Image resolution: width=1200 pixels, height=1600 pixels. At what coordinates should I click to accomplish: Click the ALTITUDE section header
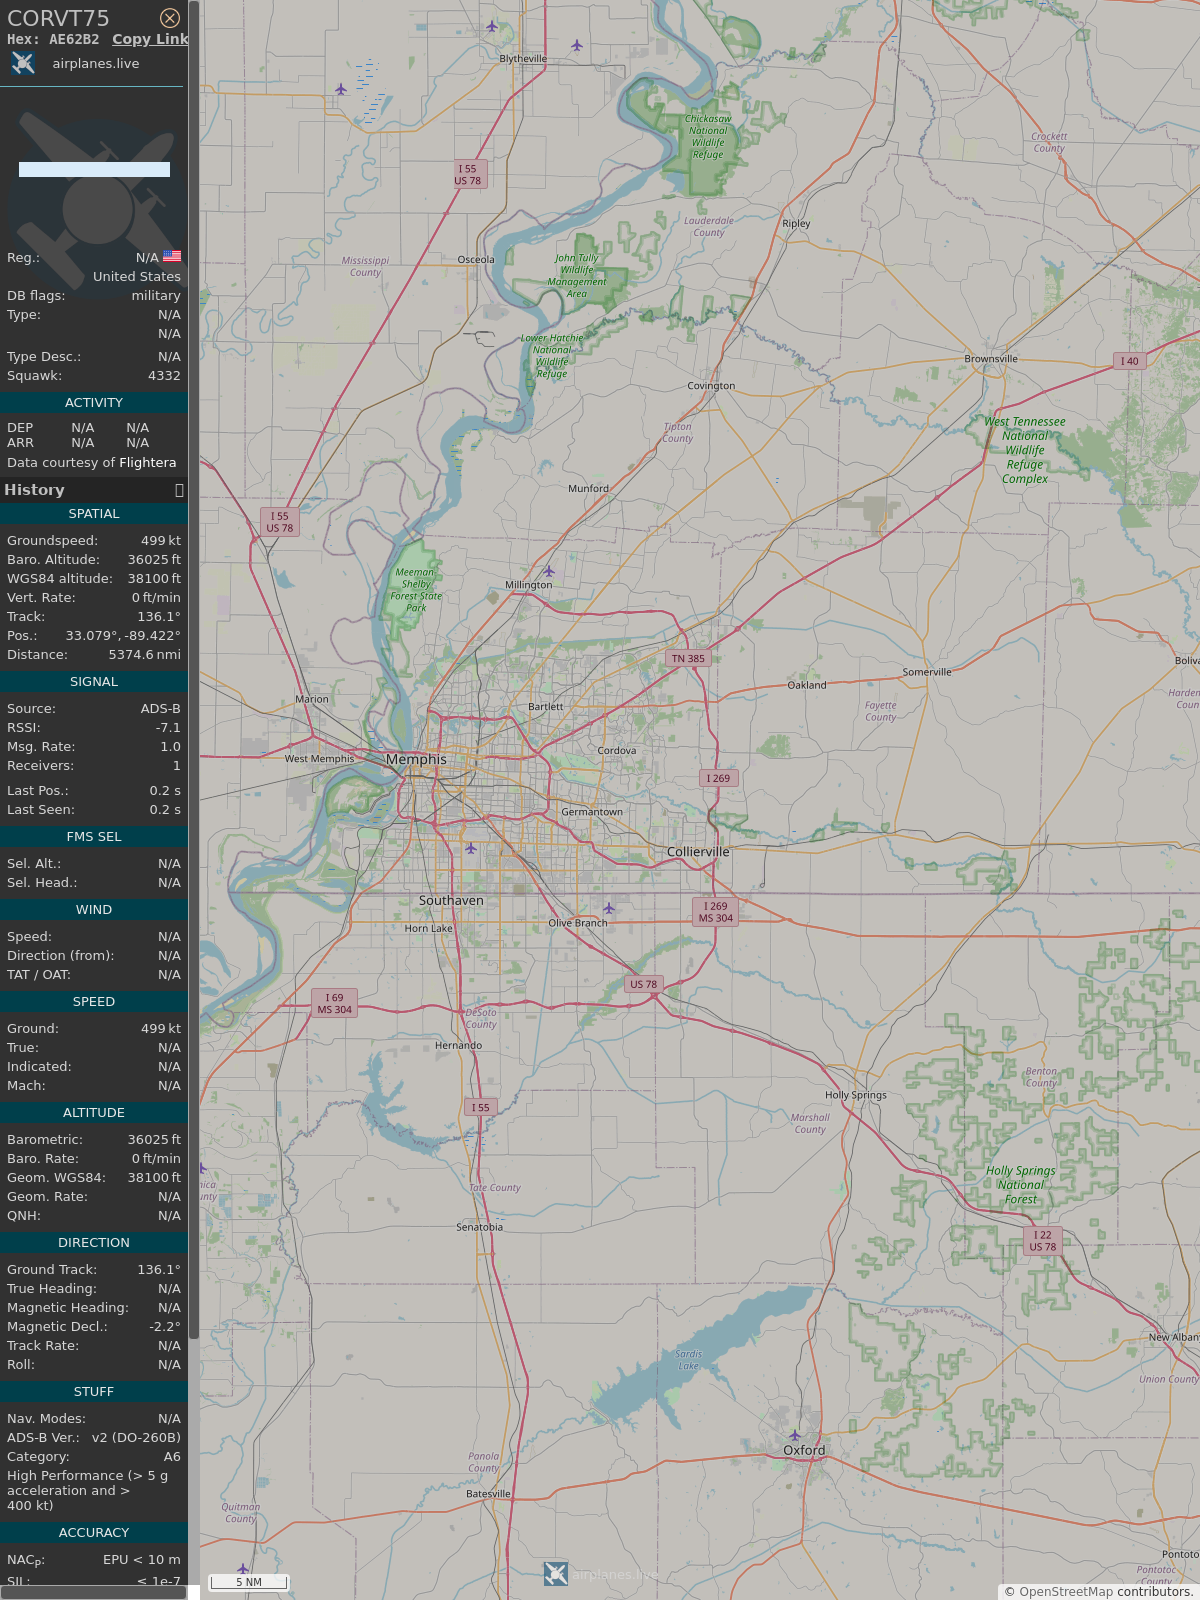click(94, 1112)
